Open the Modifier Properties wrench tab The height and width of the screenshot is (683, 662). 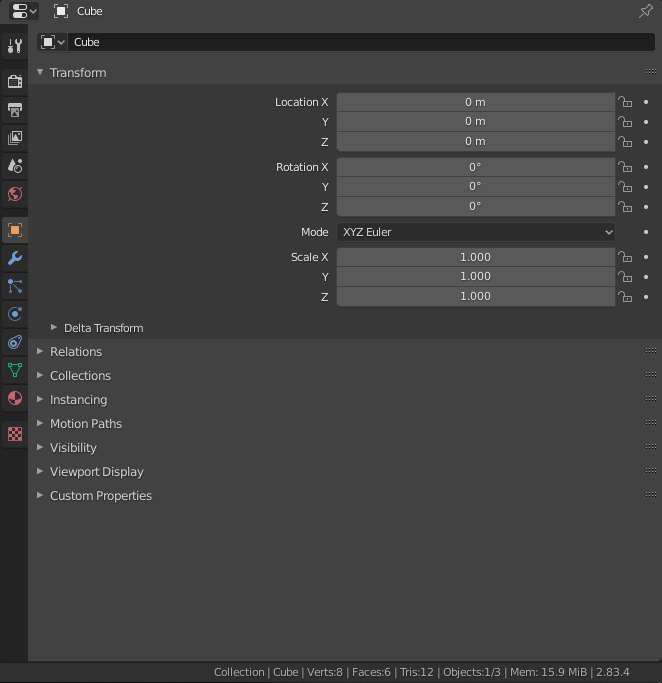pos(15,258)
